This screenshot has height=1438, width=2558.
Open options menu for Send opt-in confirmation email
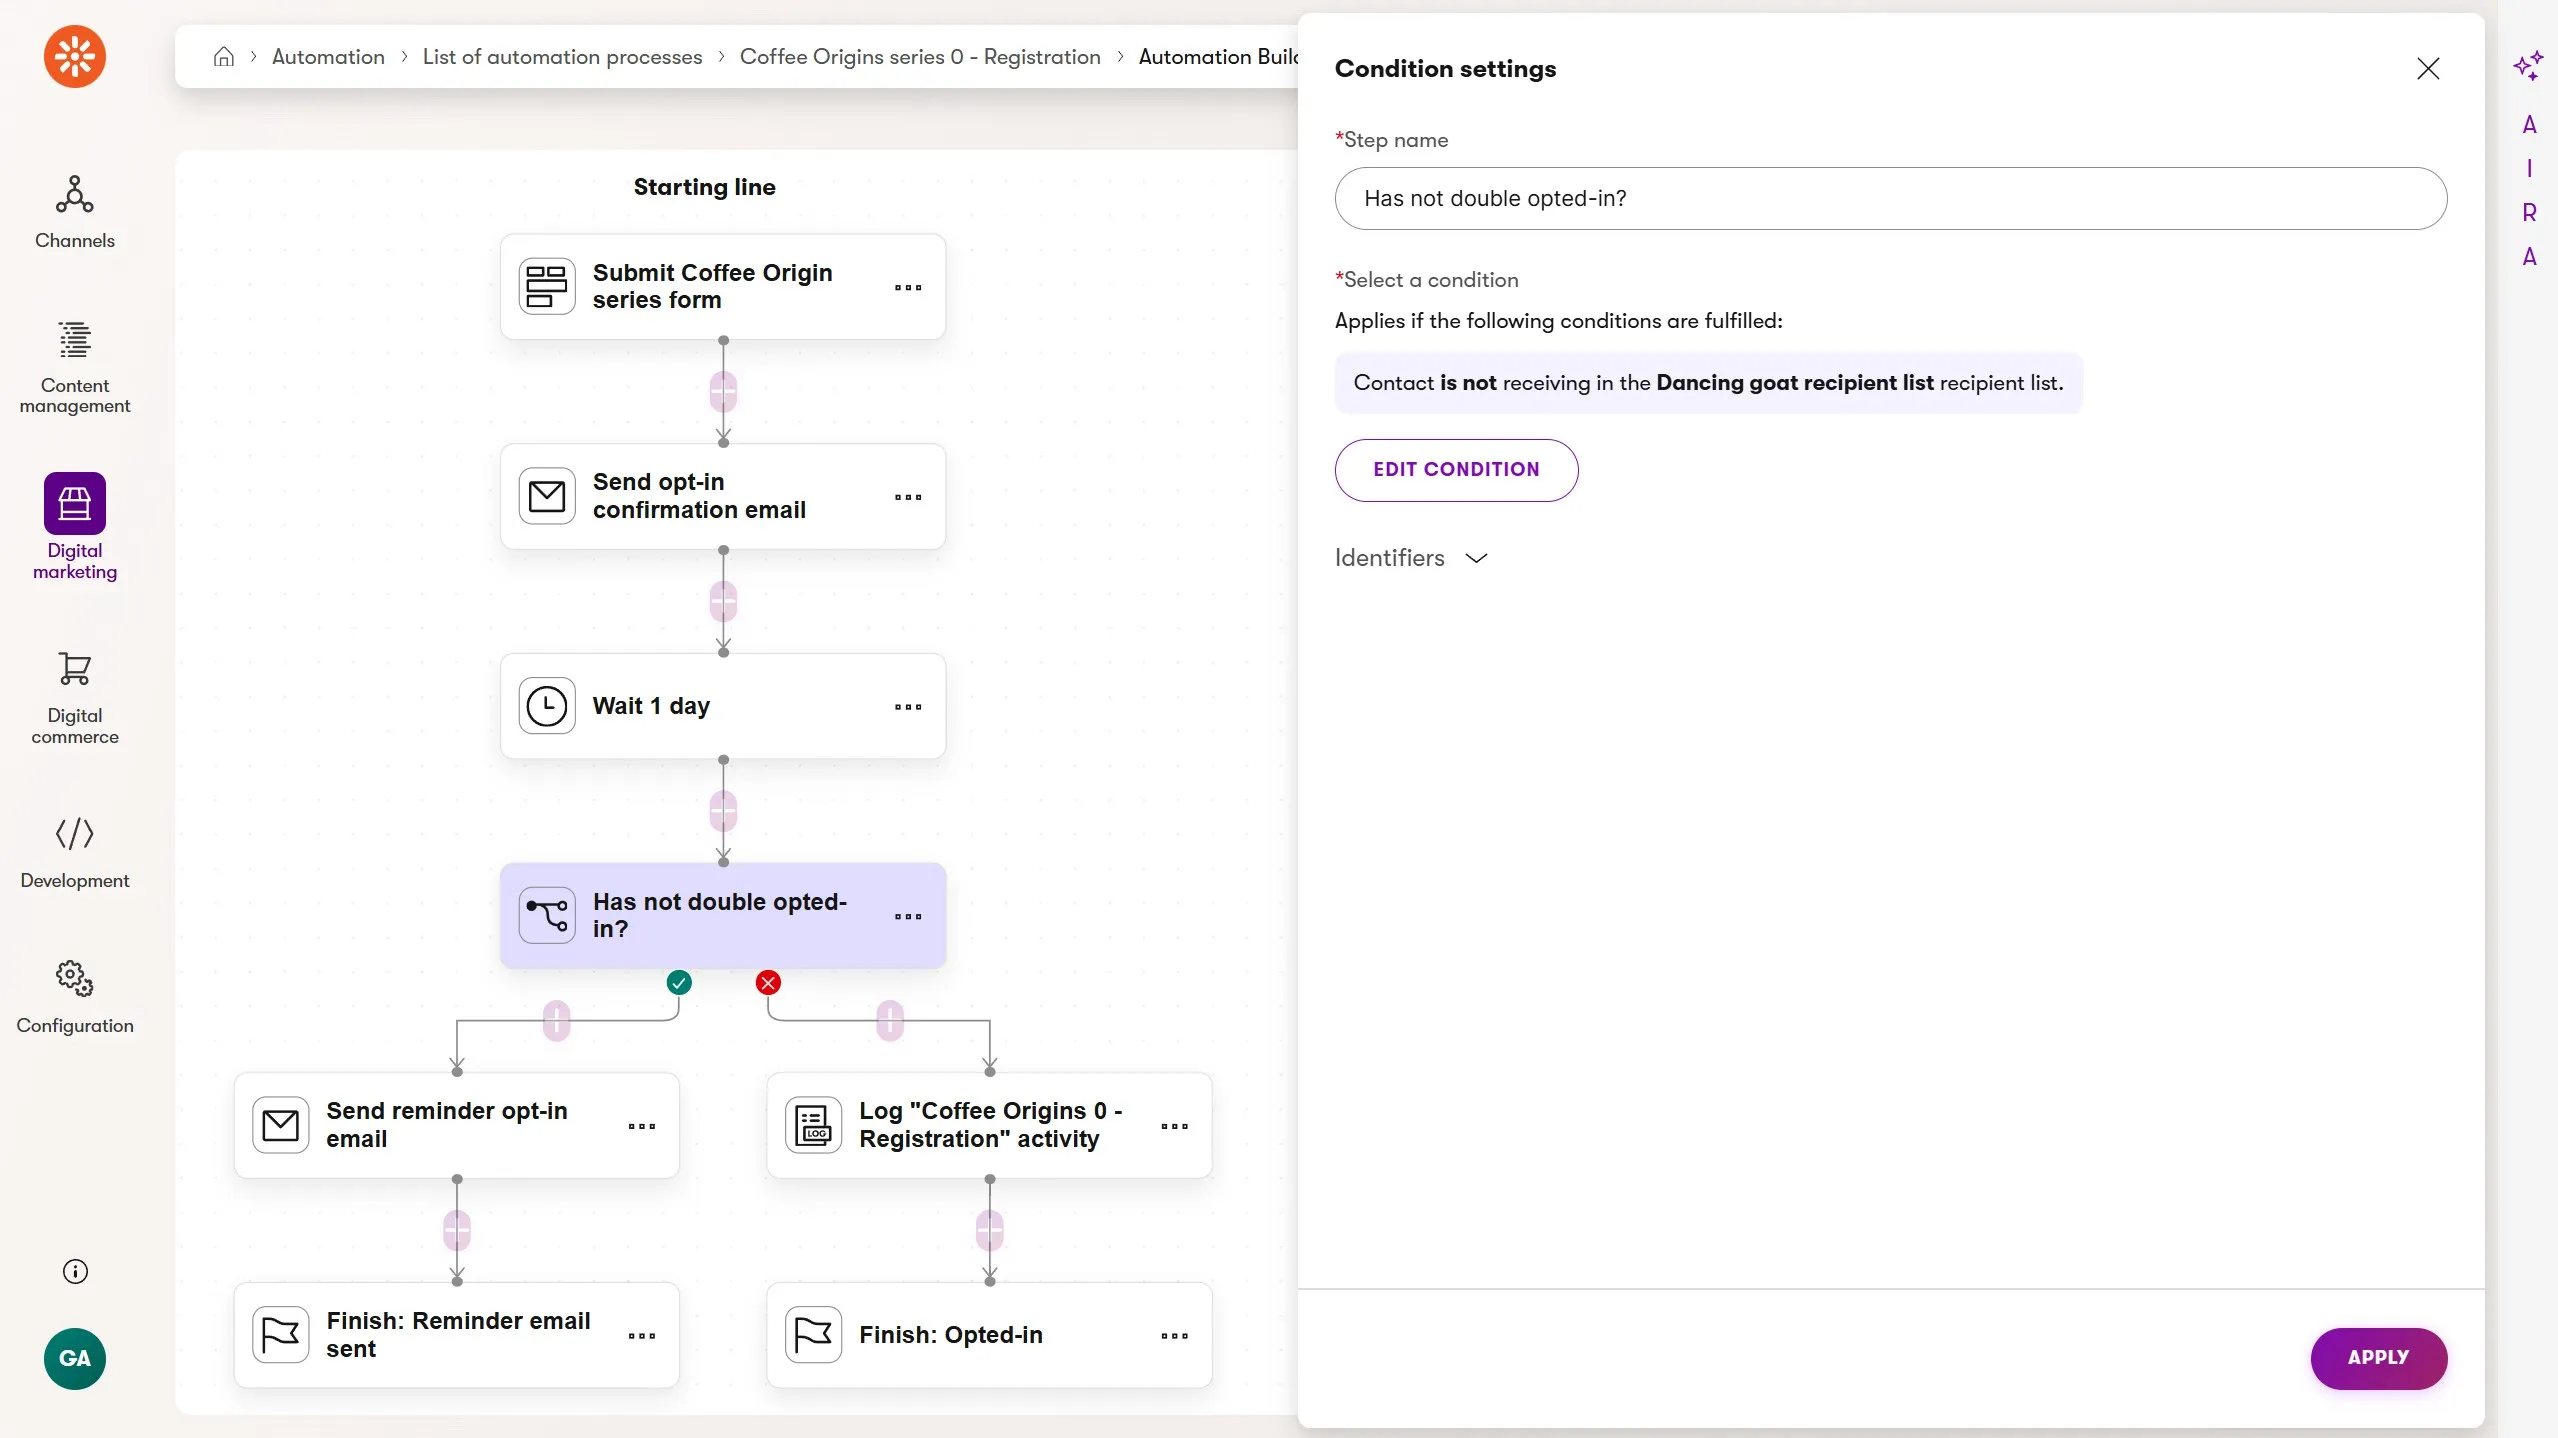pos(907,497)
